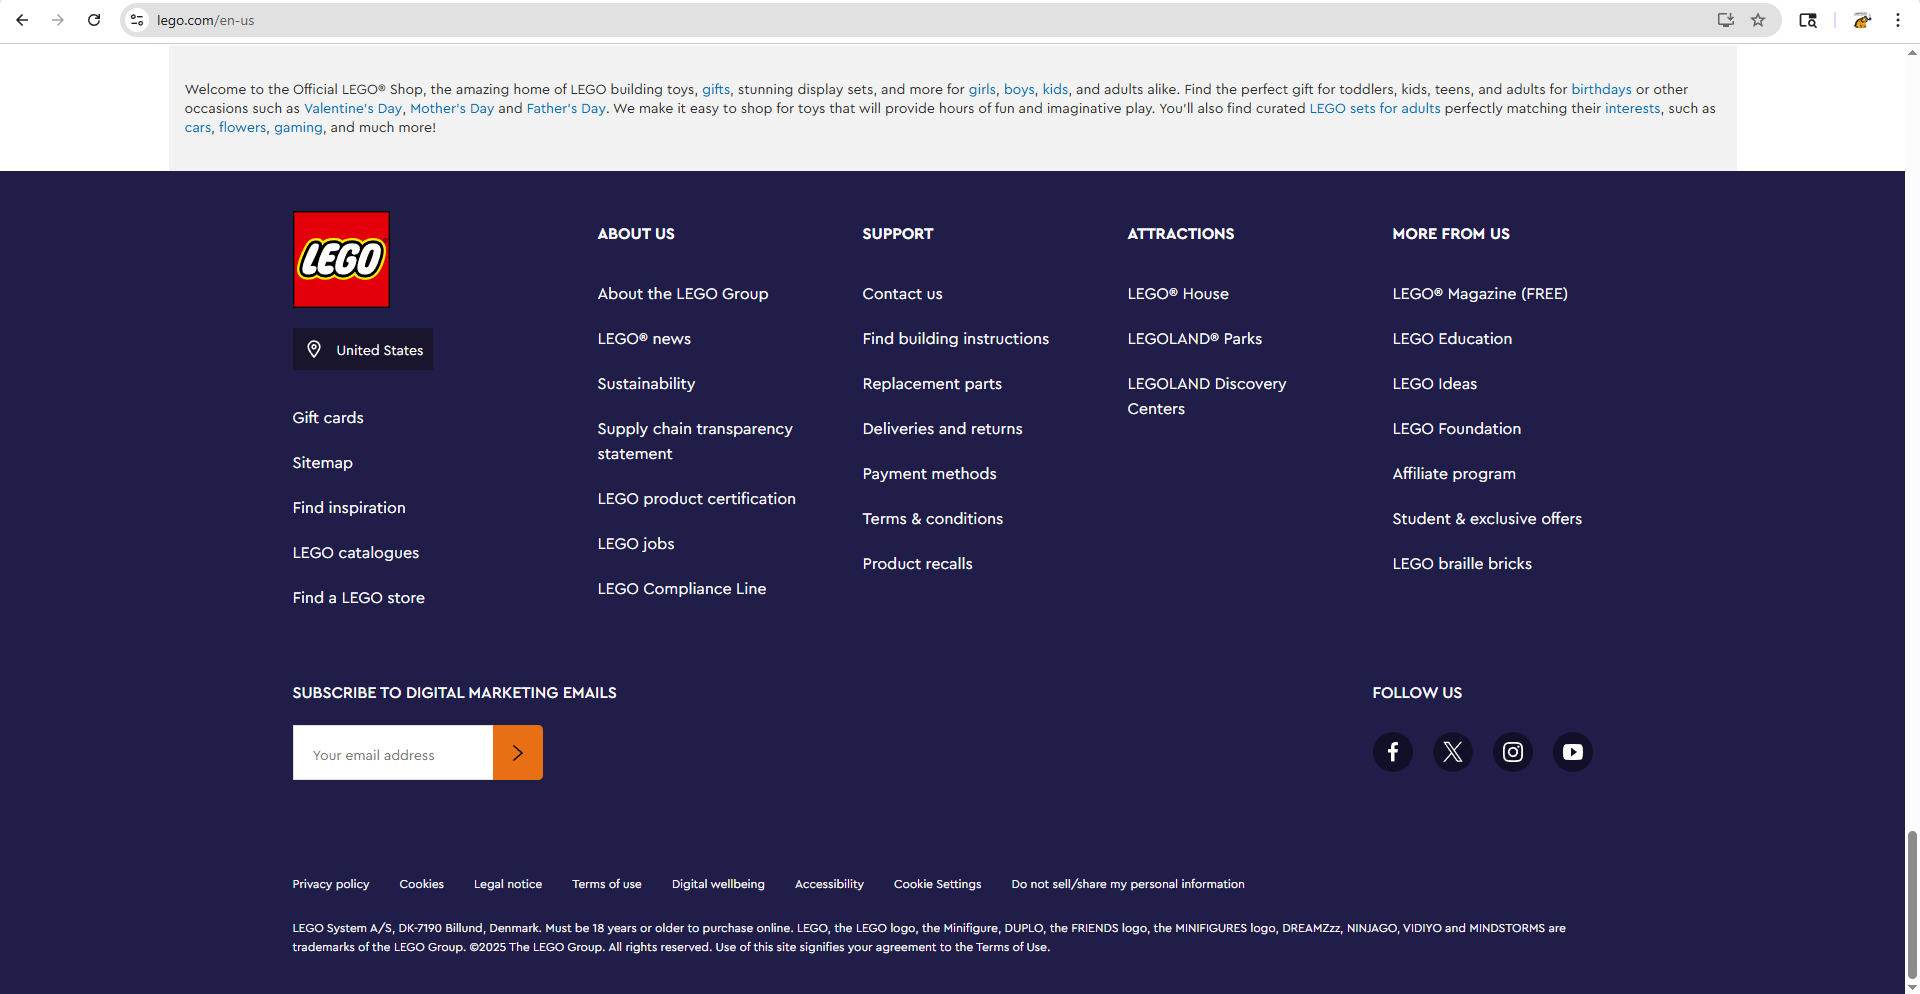
Task: Visit LEGO's Instagram via its icon
Action: point(1512,752)
